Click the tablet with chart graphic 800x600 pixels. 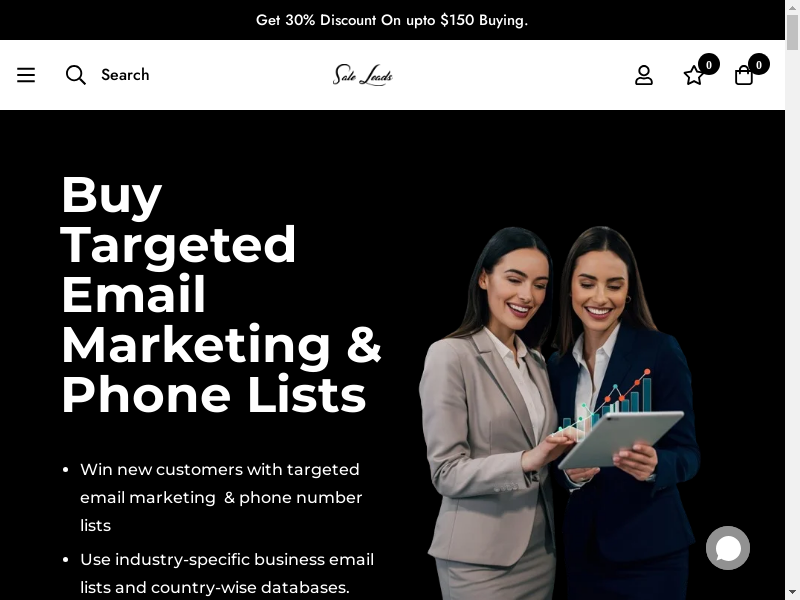pos(620,439)
